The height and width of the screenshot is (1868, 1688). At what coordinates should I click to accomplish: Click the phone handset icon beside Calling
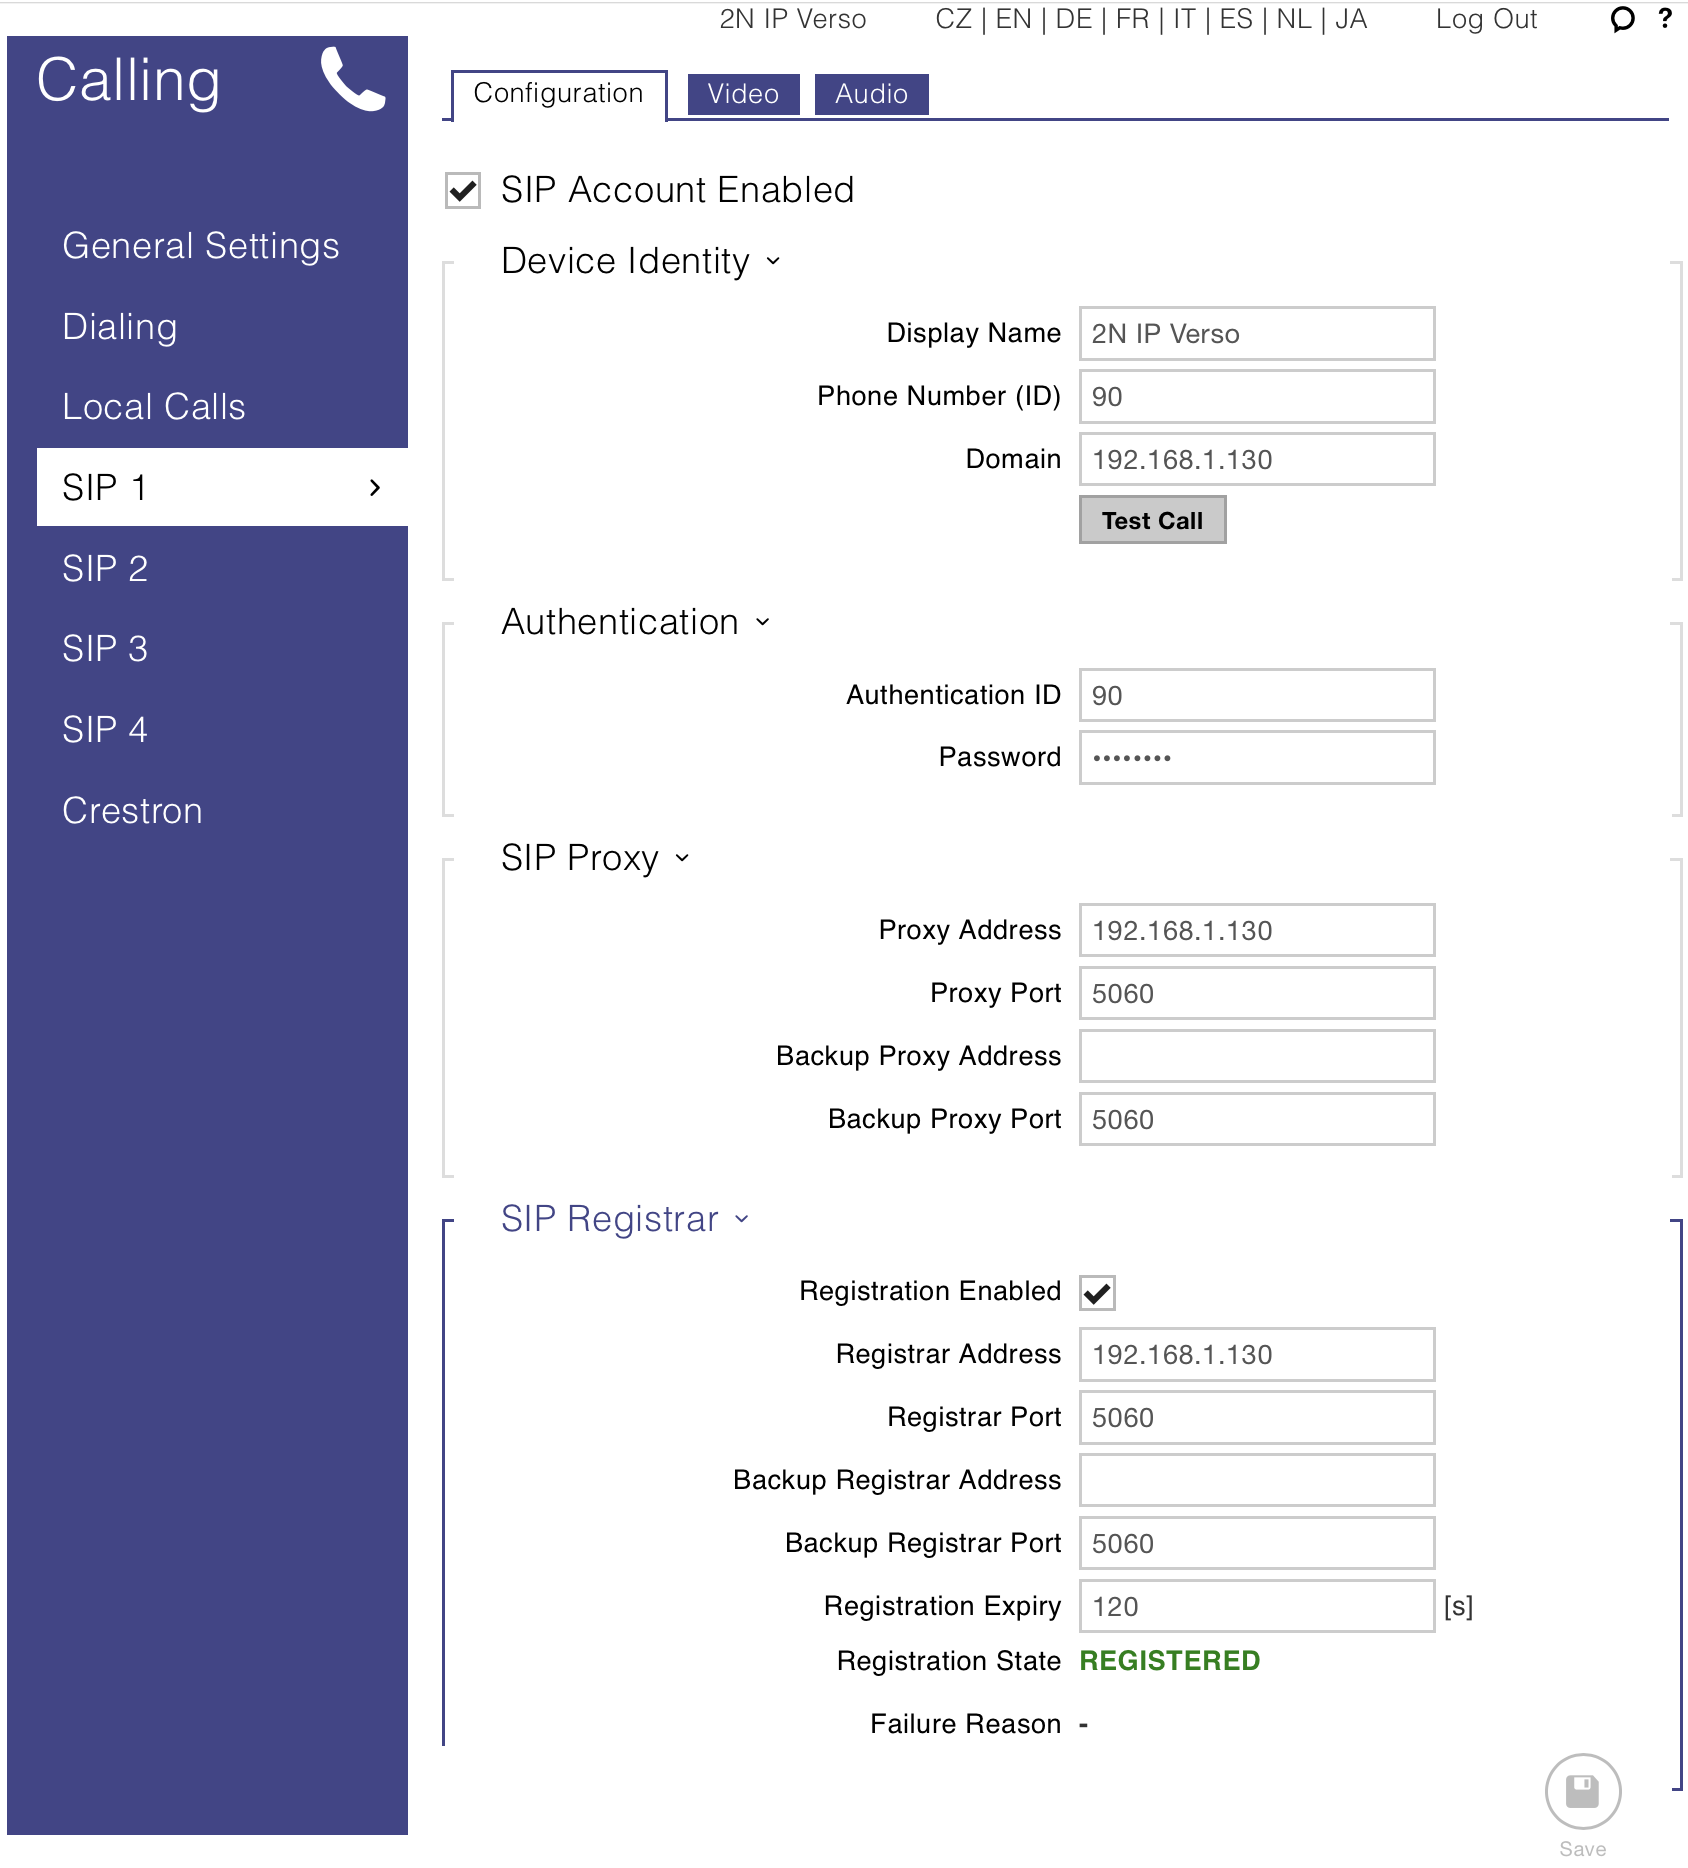click(x=352, y=79)
